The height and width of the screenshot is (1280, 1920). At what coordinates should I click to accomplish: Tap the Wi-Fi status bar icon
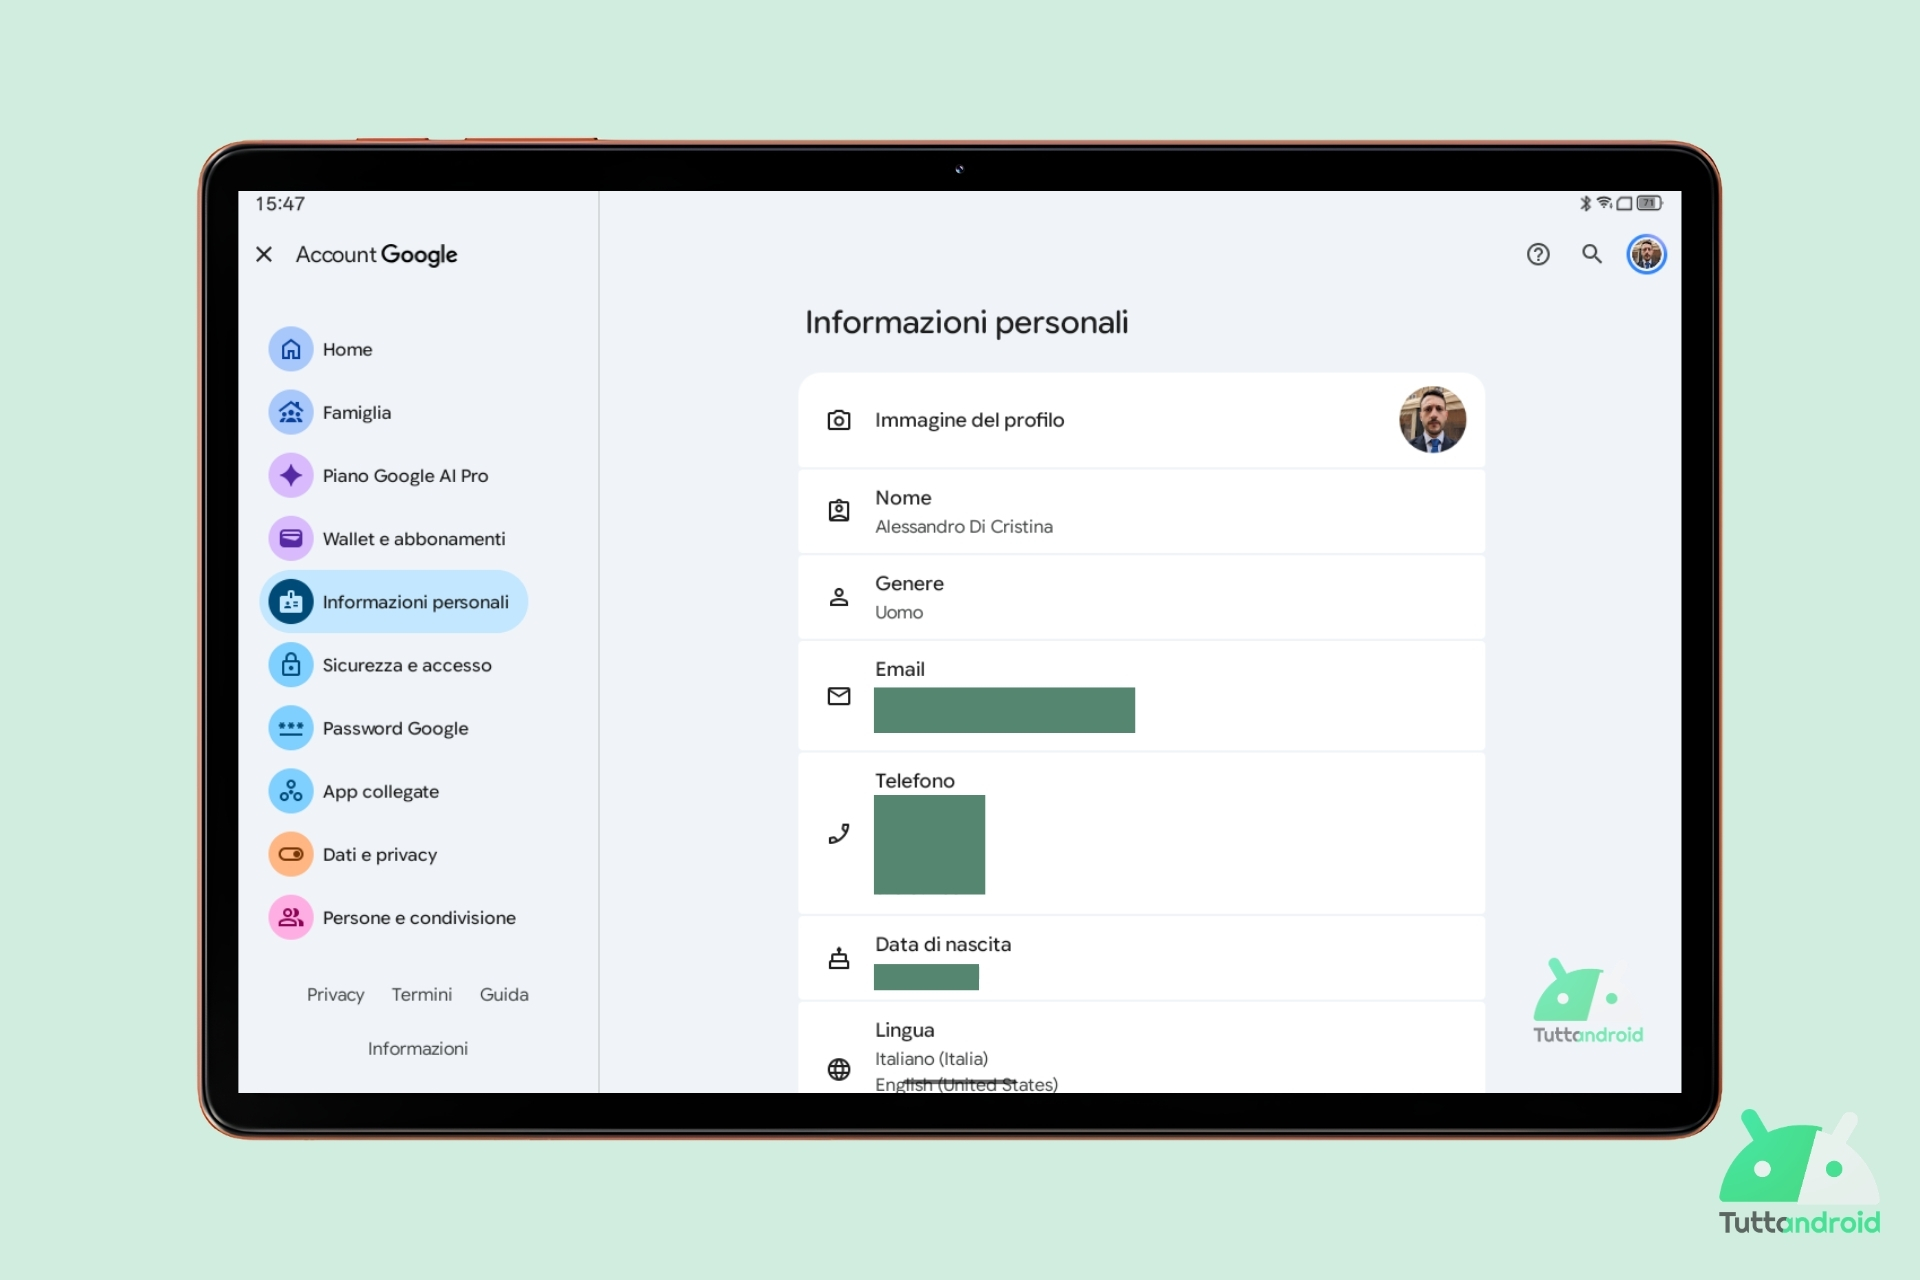[1604, 203]
